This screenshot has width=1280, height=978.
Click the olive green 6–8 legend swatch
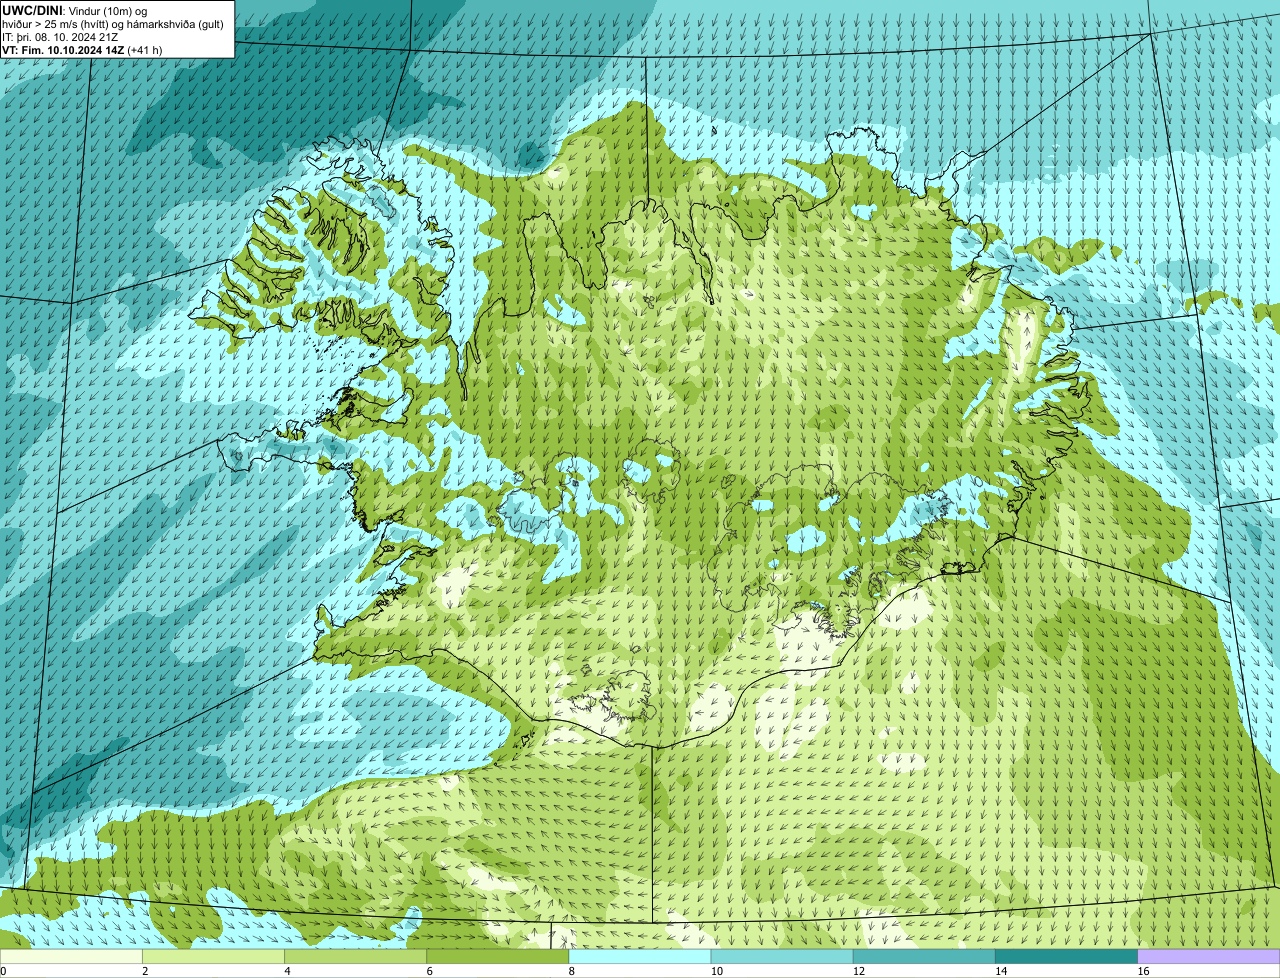pos(498,956)
